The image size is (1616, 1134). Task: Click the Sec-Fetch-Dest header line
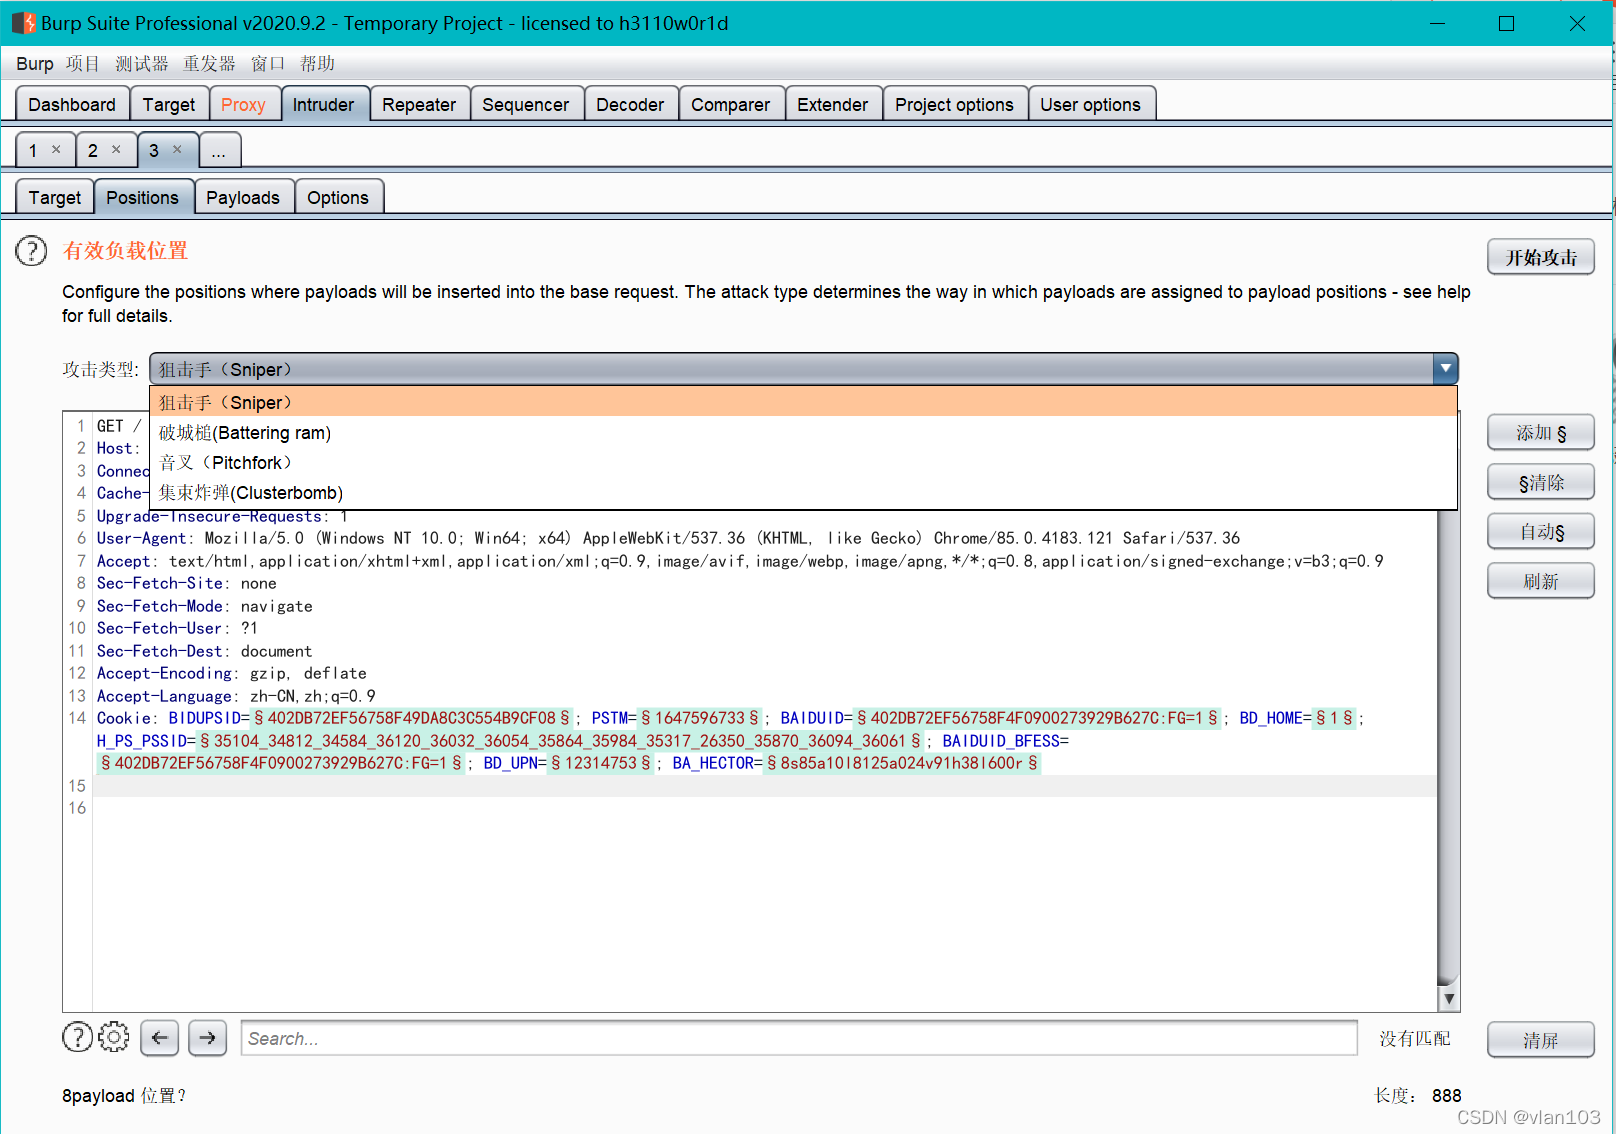tap(204, 651)
